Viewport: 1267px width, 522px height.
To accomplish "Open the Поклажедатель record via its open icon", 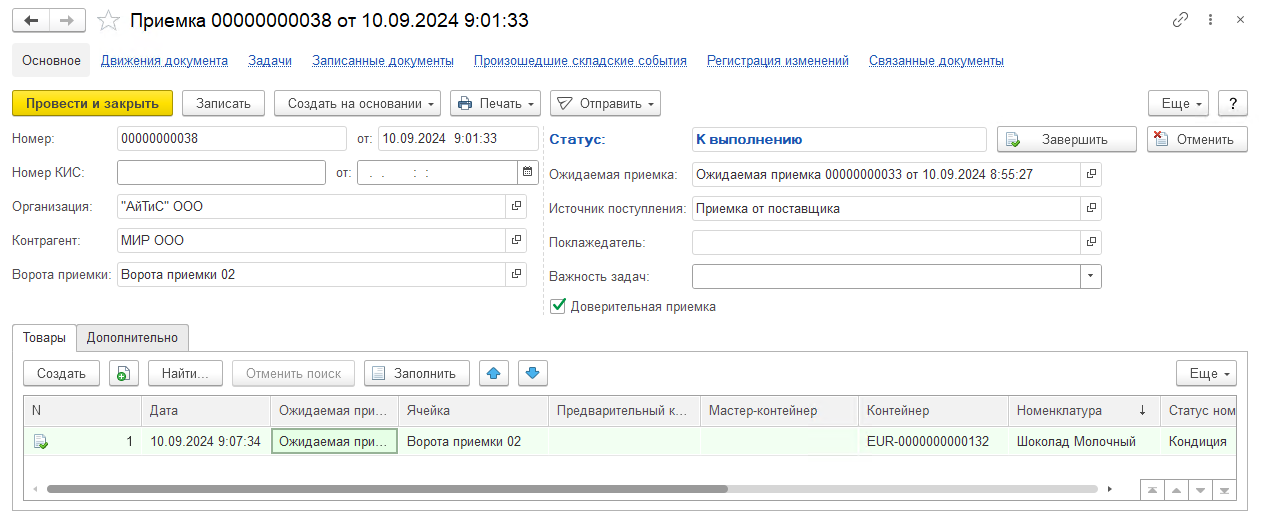I will (1091, 242).
